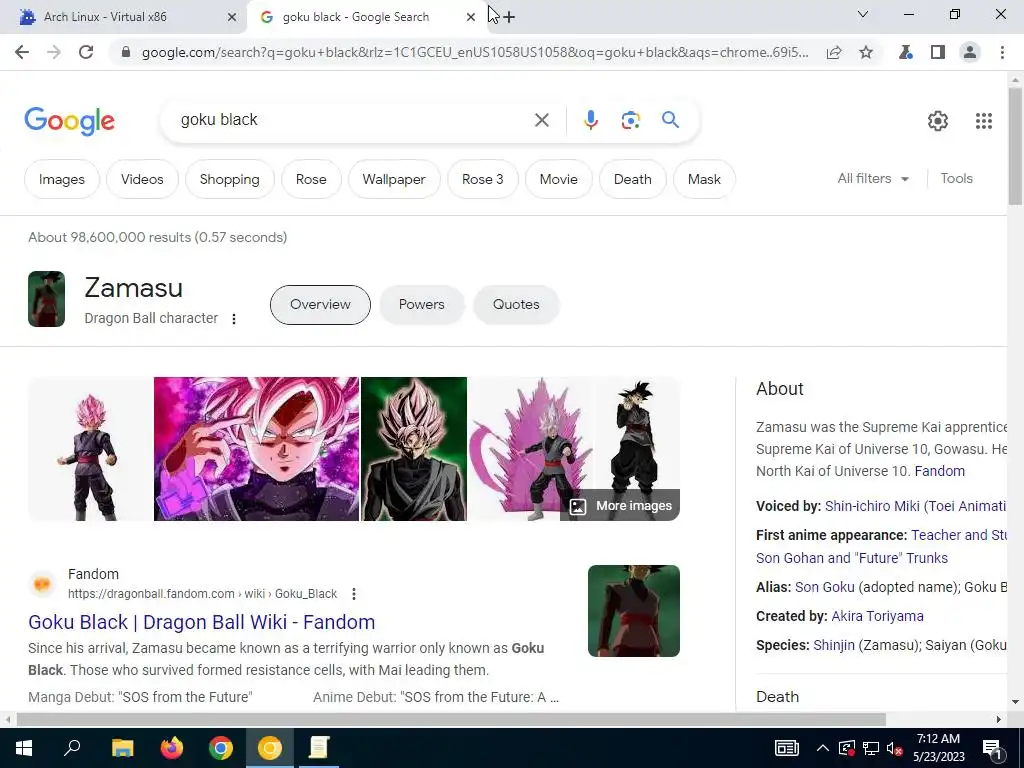
Task: Close the Arch Linux tab
Action: tap(232, 17)
